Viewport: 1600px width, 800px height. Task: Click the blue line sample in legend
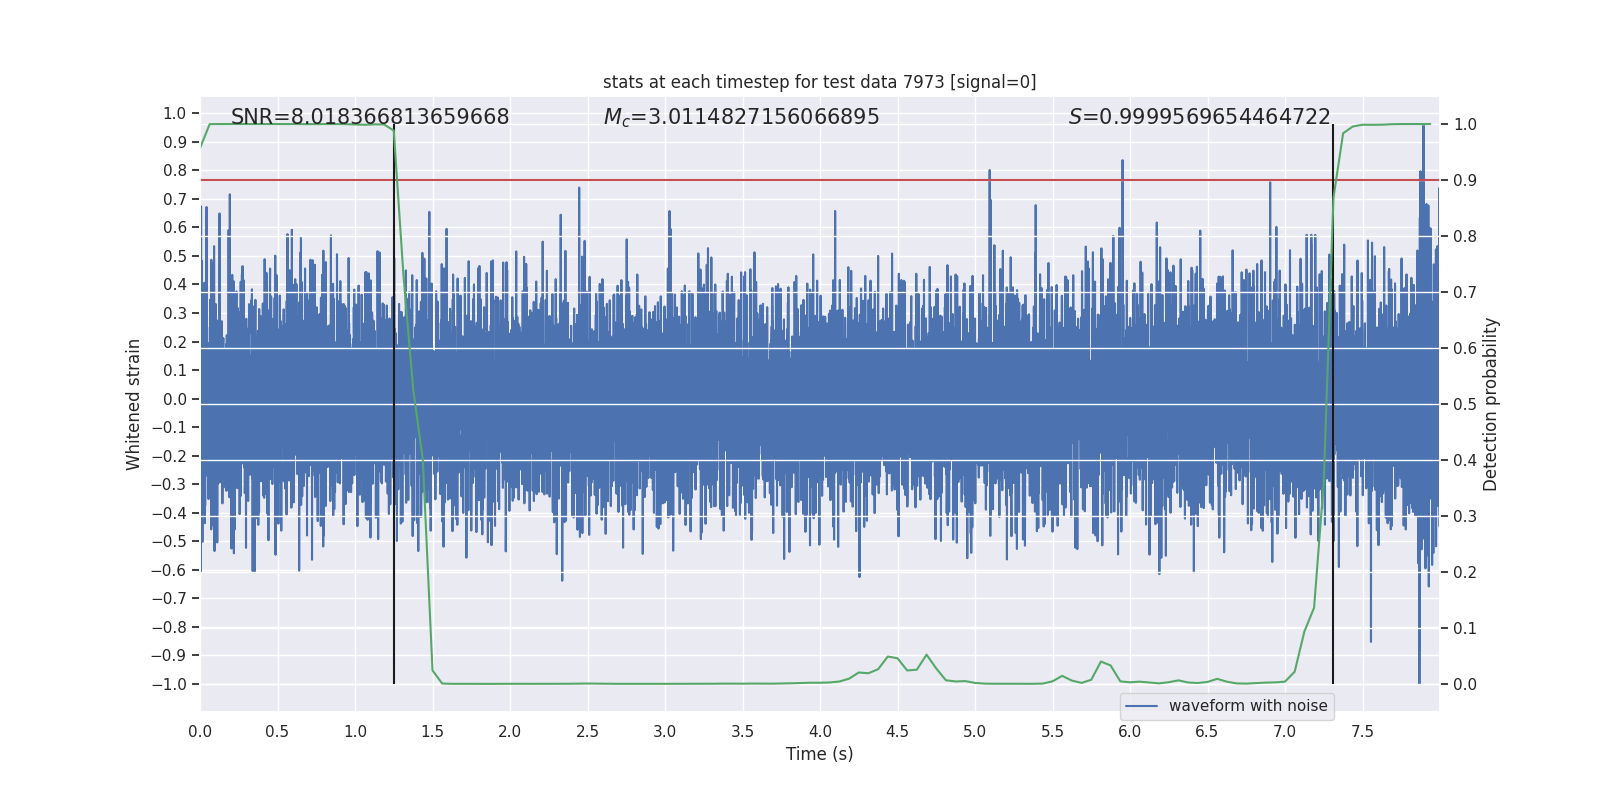[1142, 706]
